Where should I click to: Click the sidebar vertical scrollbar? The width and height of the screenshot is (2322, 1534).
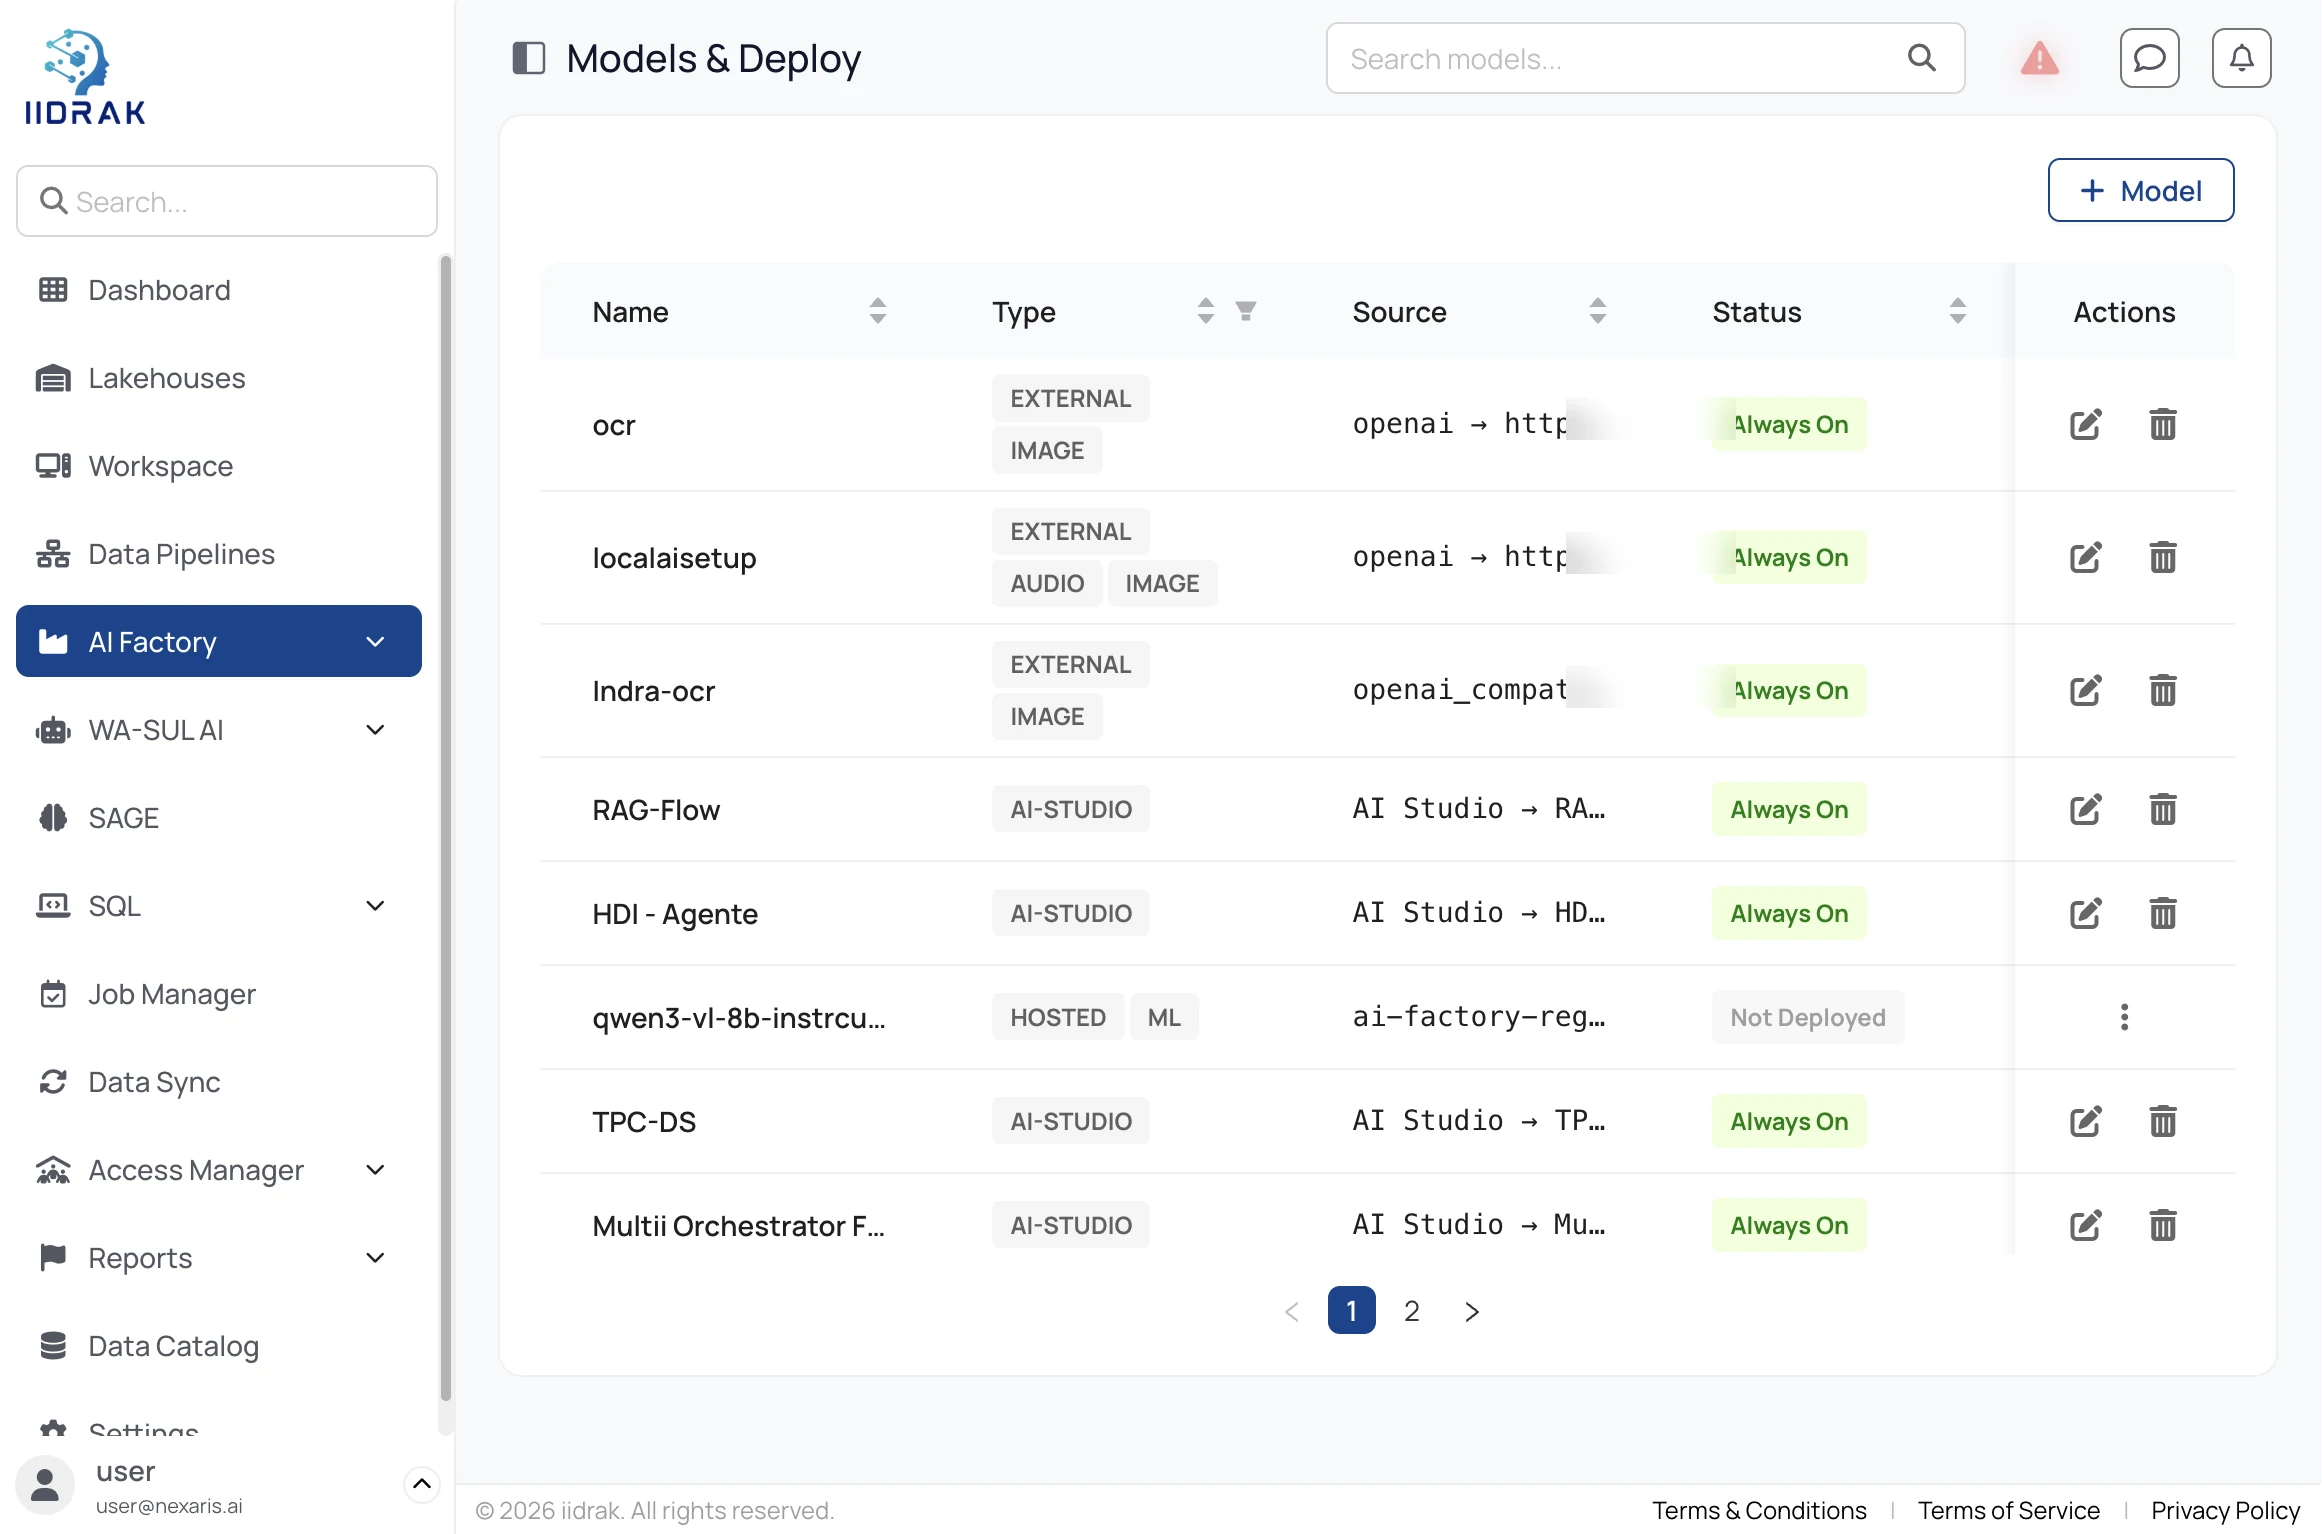pyautogui.click(x=445, y=830)
